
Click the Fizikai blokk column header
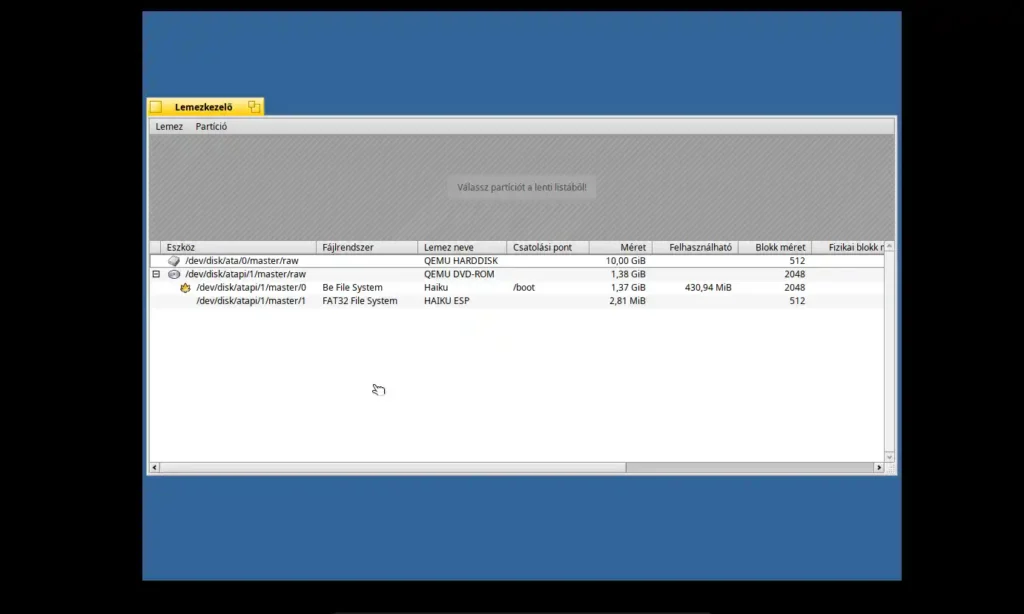[x=848, y=247]
